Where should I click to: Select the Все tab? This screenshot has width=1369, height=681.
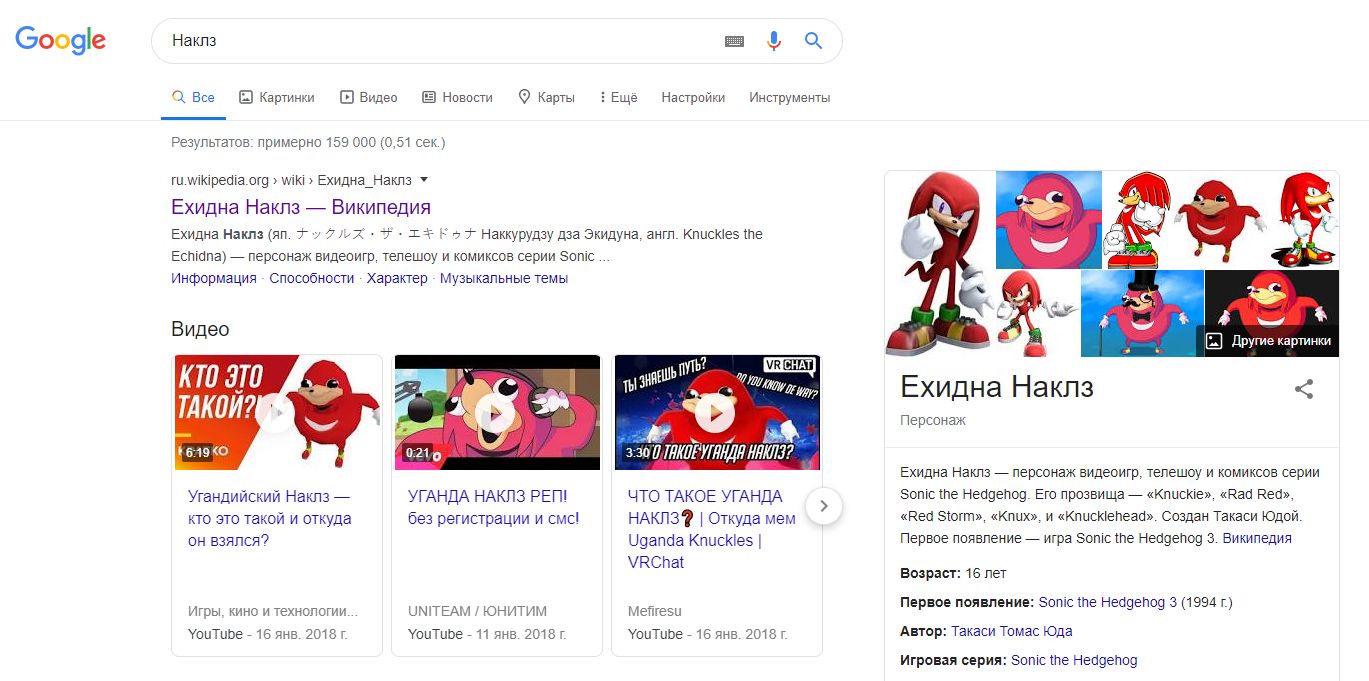click(193, 97)
